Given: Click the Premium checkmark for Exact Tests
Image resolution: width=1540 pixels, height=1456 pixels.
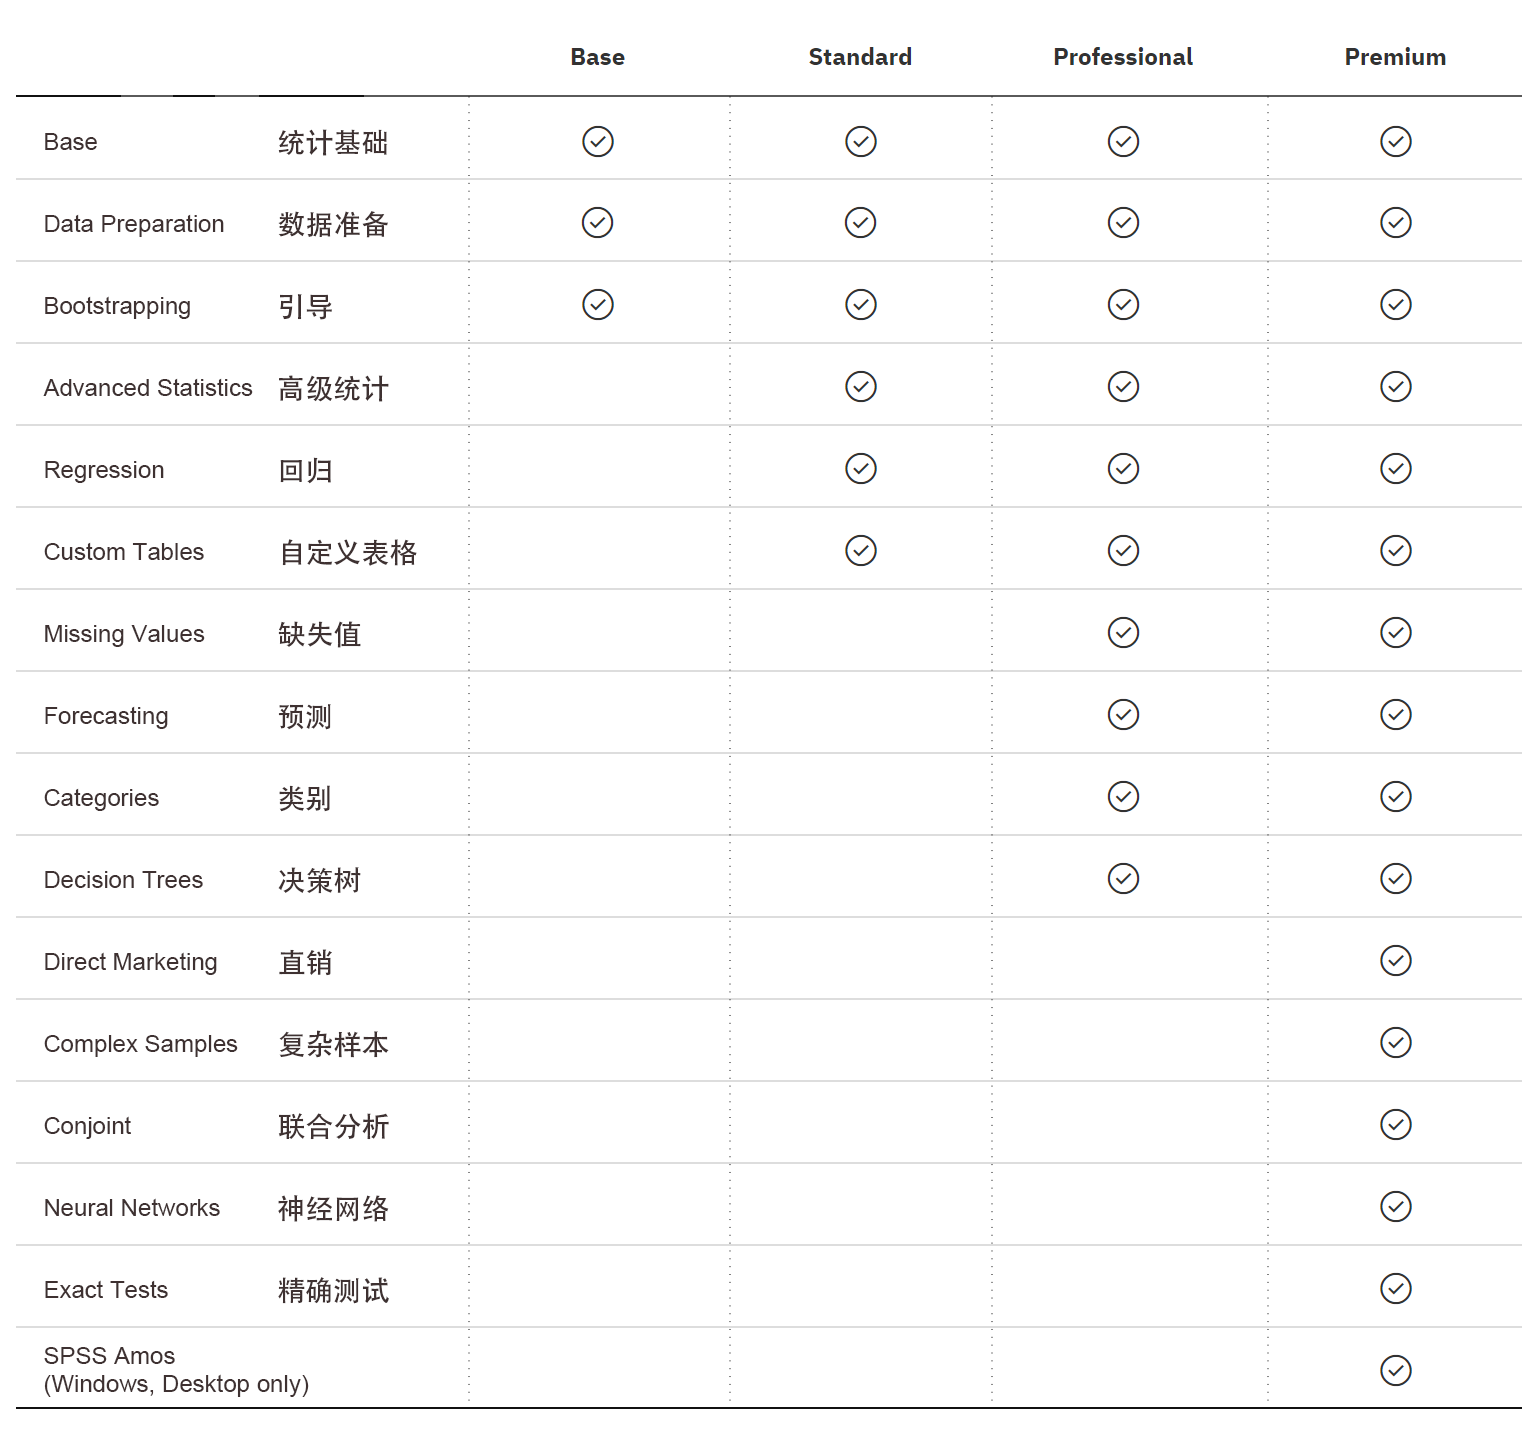Looking at the screenshot, I should 1396,1288.
